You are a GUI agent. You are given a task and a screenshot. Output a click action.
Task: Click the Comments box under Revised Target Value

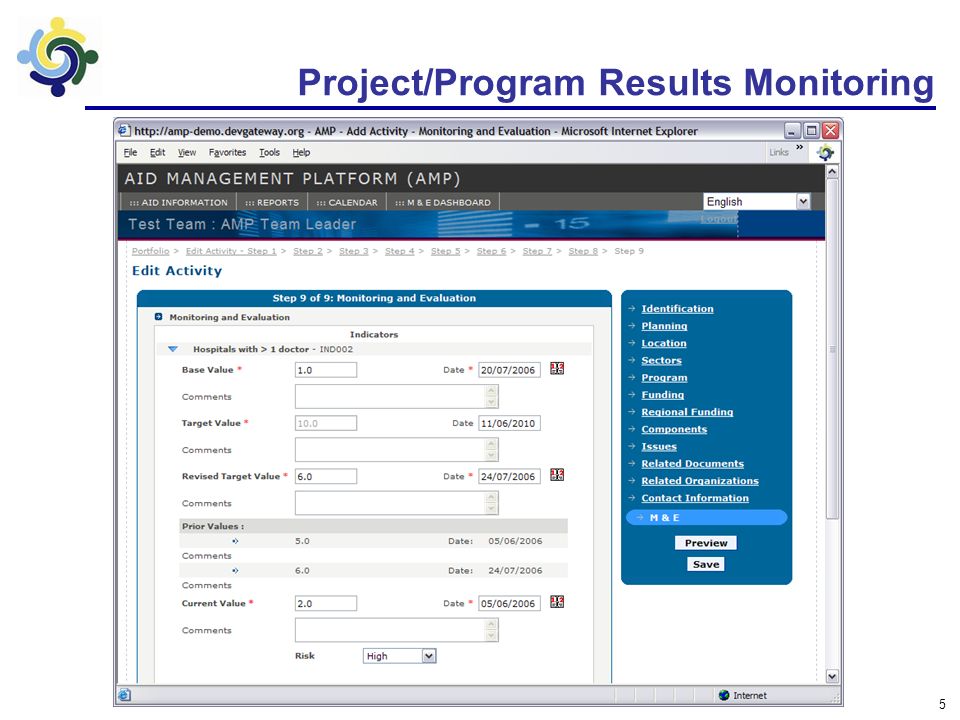pyautogui.click(x=397, y=503)
